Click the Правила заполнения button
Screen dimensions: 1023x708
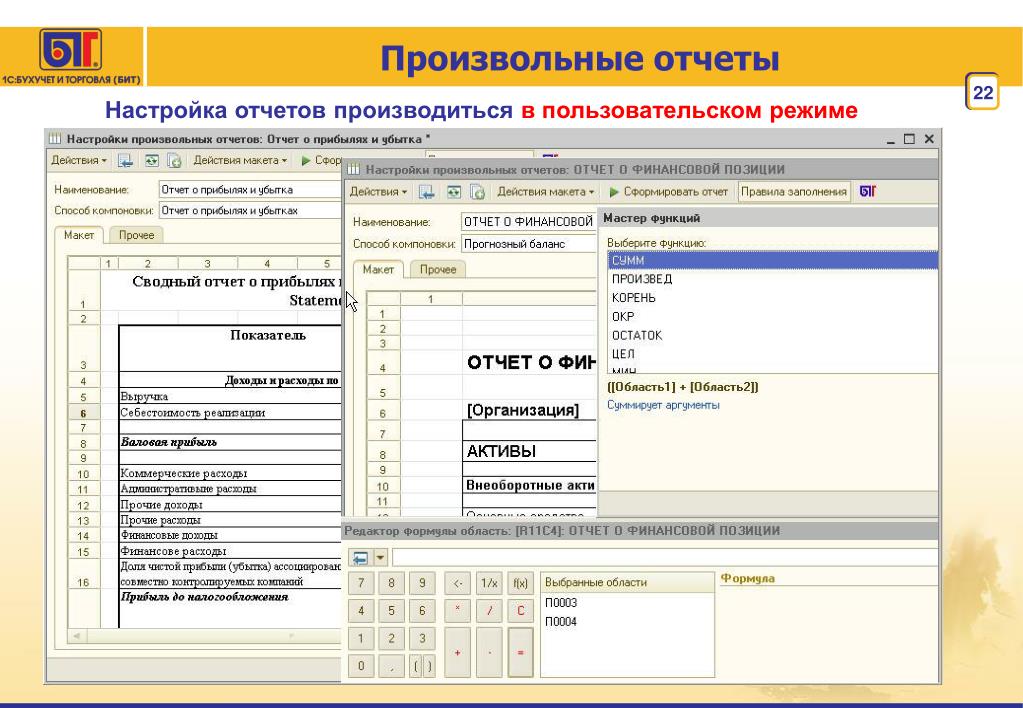coord(794,192)
